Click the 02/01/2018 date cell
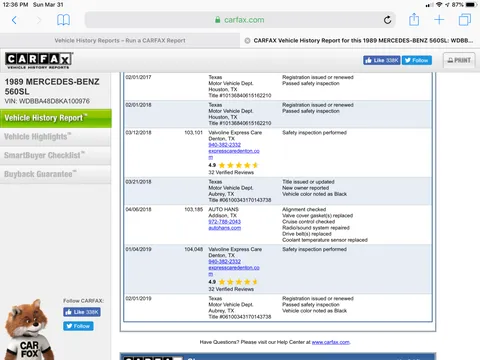480x360 pixels. 138,105
